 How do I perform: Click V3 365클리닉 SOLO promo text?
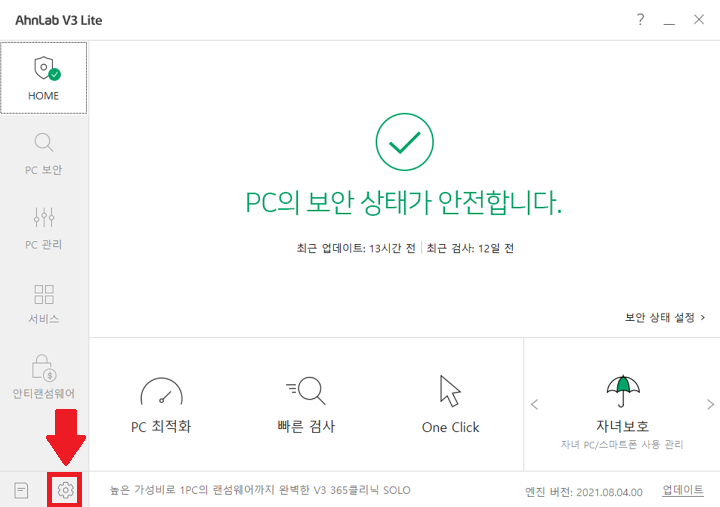pyautogui.click(x=260, y=490)
